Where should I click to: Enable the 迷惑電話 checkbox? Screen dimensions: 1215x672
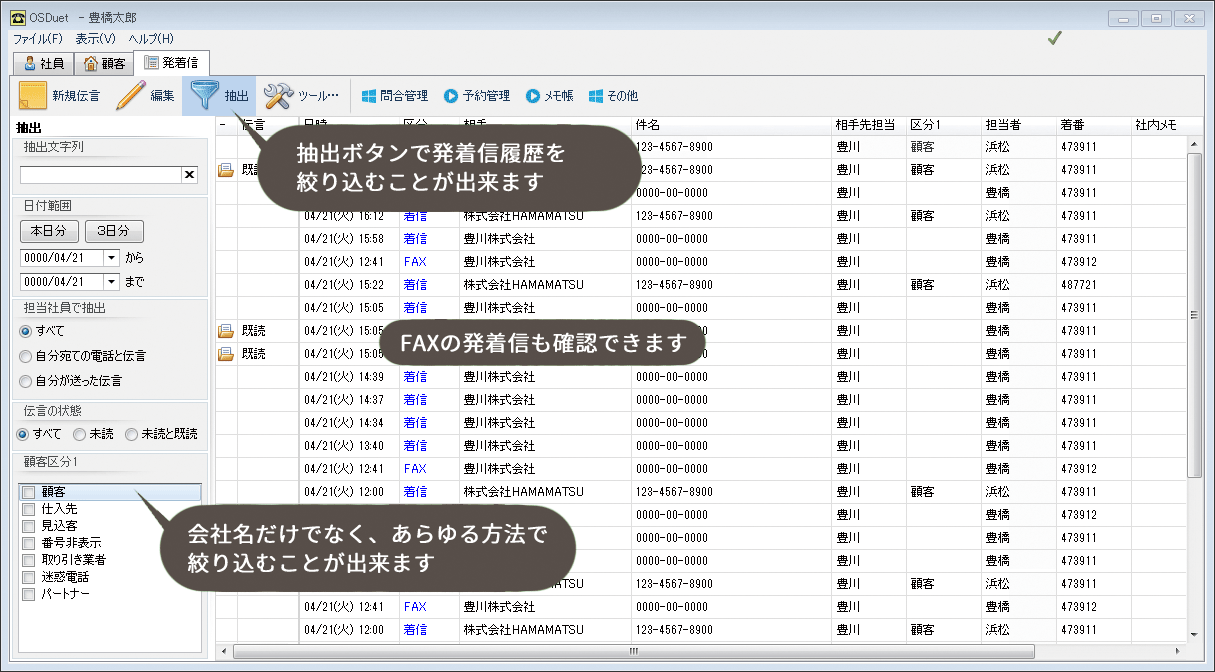[29, 577]
